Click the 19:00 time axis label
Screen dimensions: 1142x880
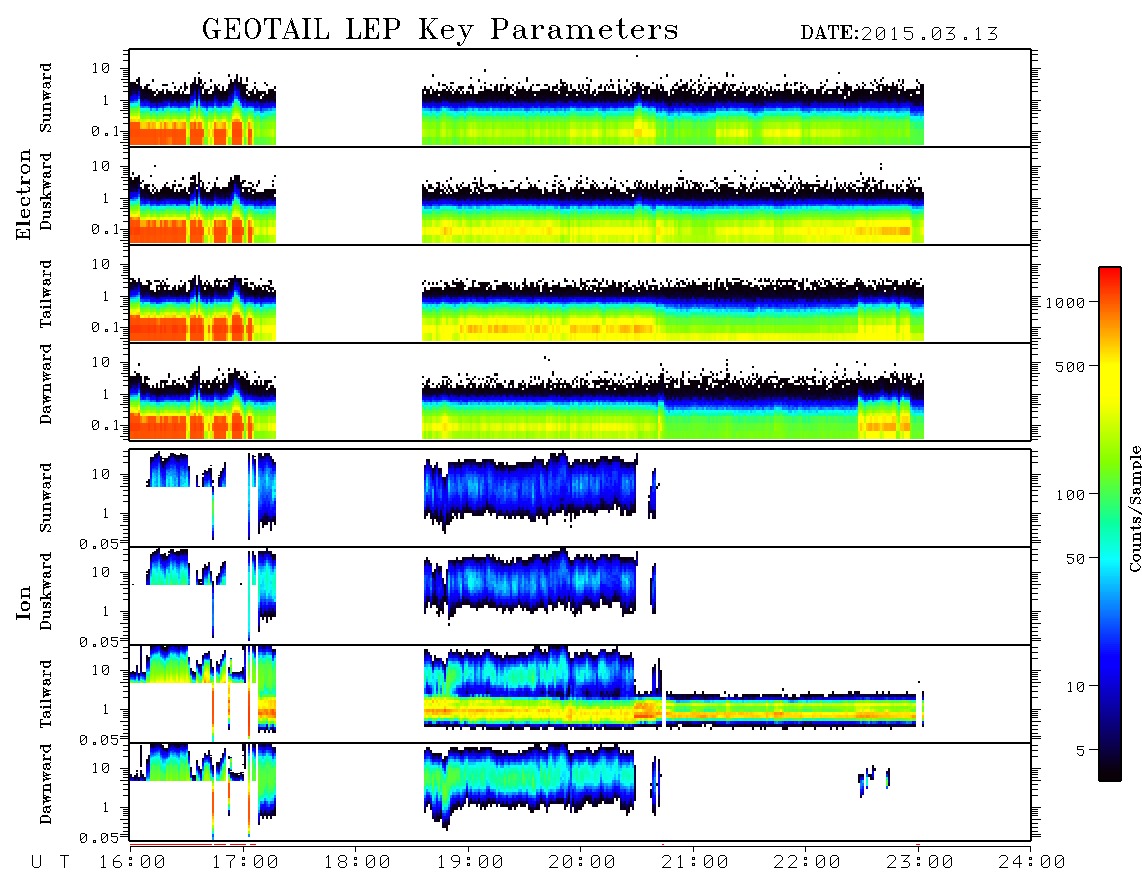470,862
